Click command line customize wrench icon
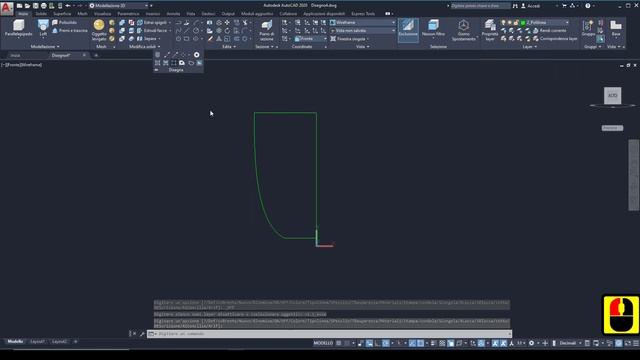 coord(142,334)
